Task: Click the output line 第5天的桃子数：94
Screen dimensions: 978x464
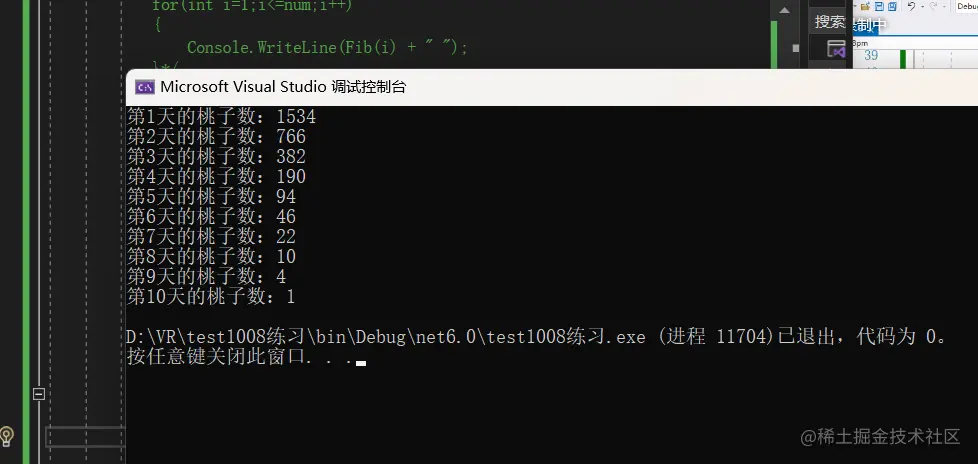Action: 211,196
